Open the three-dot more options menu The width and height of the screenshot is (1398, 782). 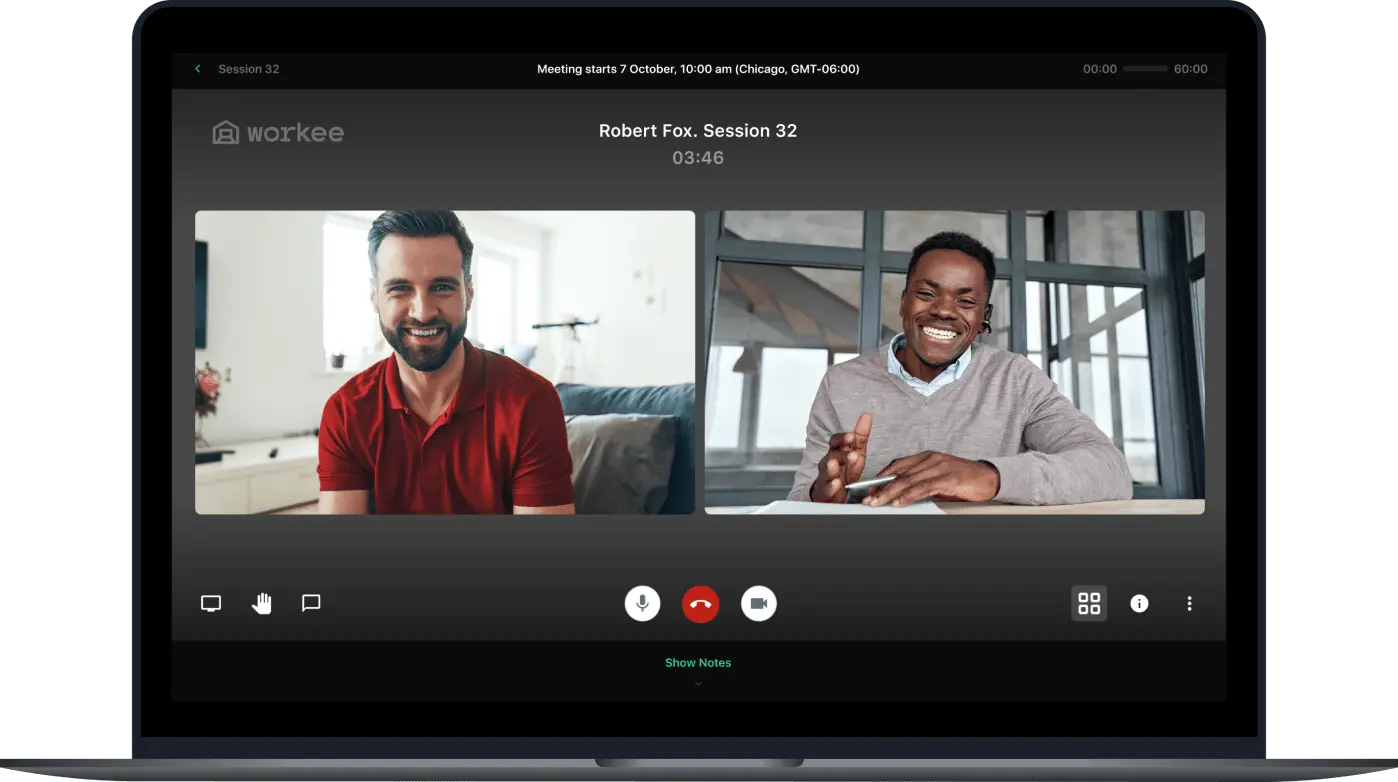(1189, 603)
